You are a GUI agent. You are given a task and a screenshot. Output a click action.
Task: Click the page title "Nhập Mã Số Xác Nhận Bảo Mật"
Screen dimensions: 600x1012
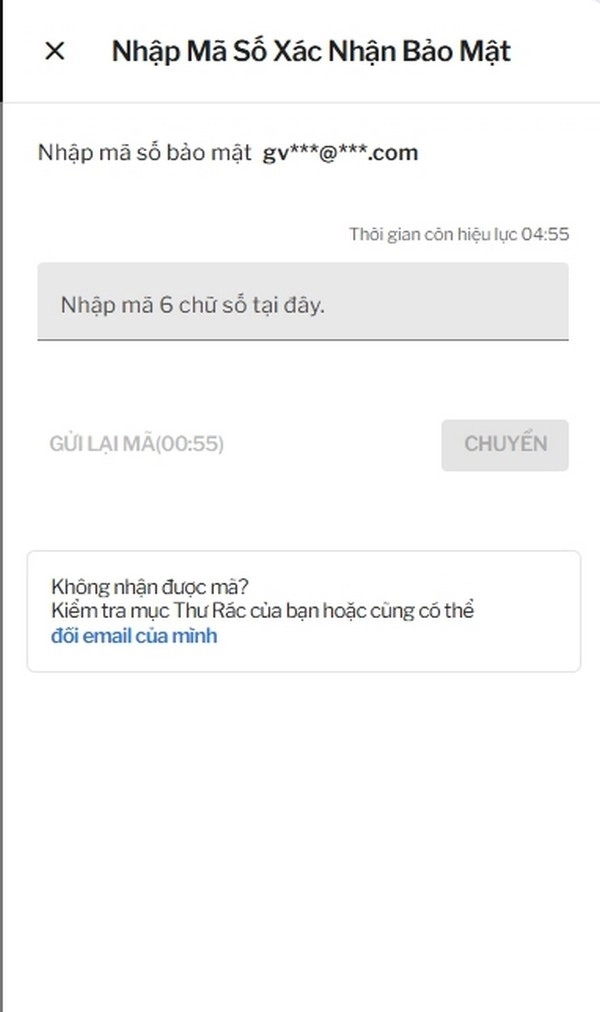tap(311, 51)
